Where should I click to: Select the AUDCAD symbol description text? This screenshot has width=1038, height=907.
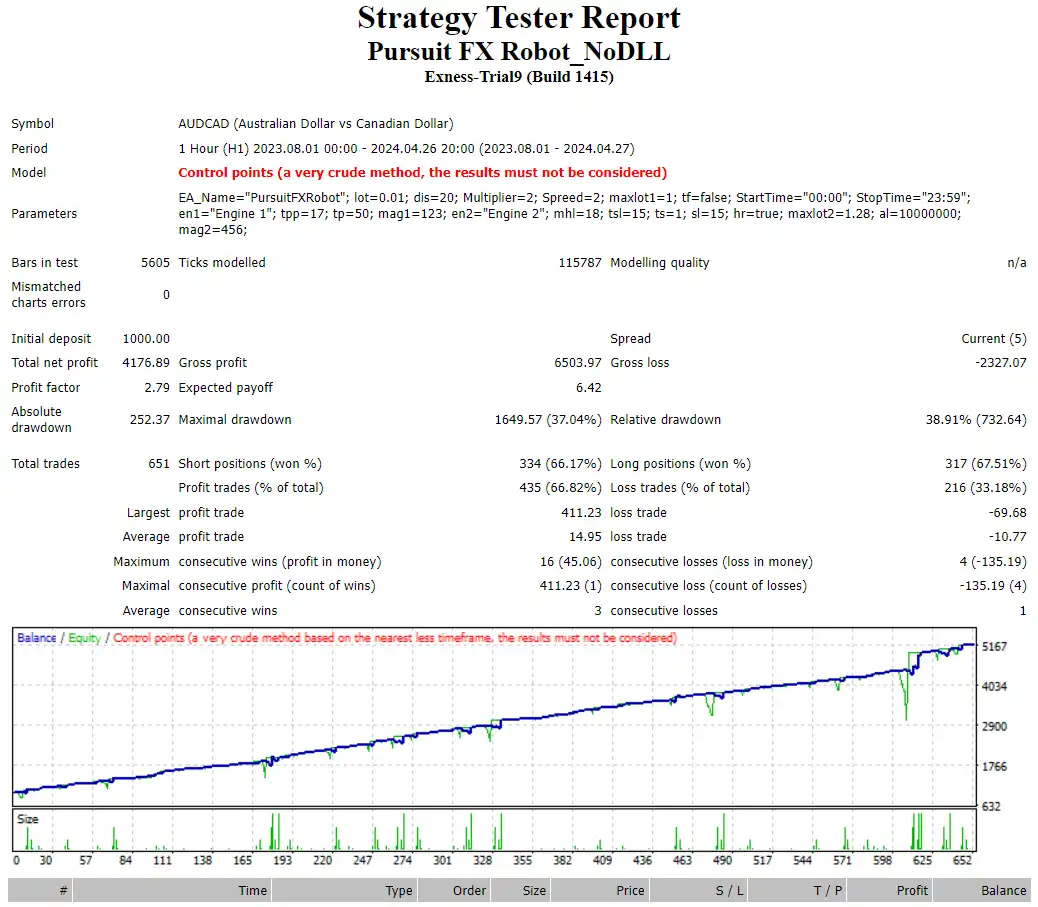tap(315, 124)
